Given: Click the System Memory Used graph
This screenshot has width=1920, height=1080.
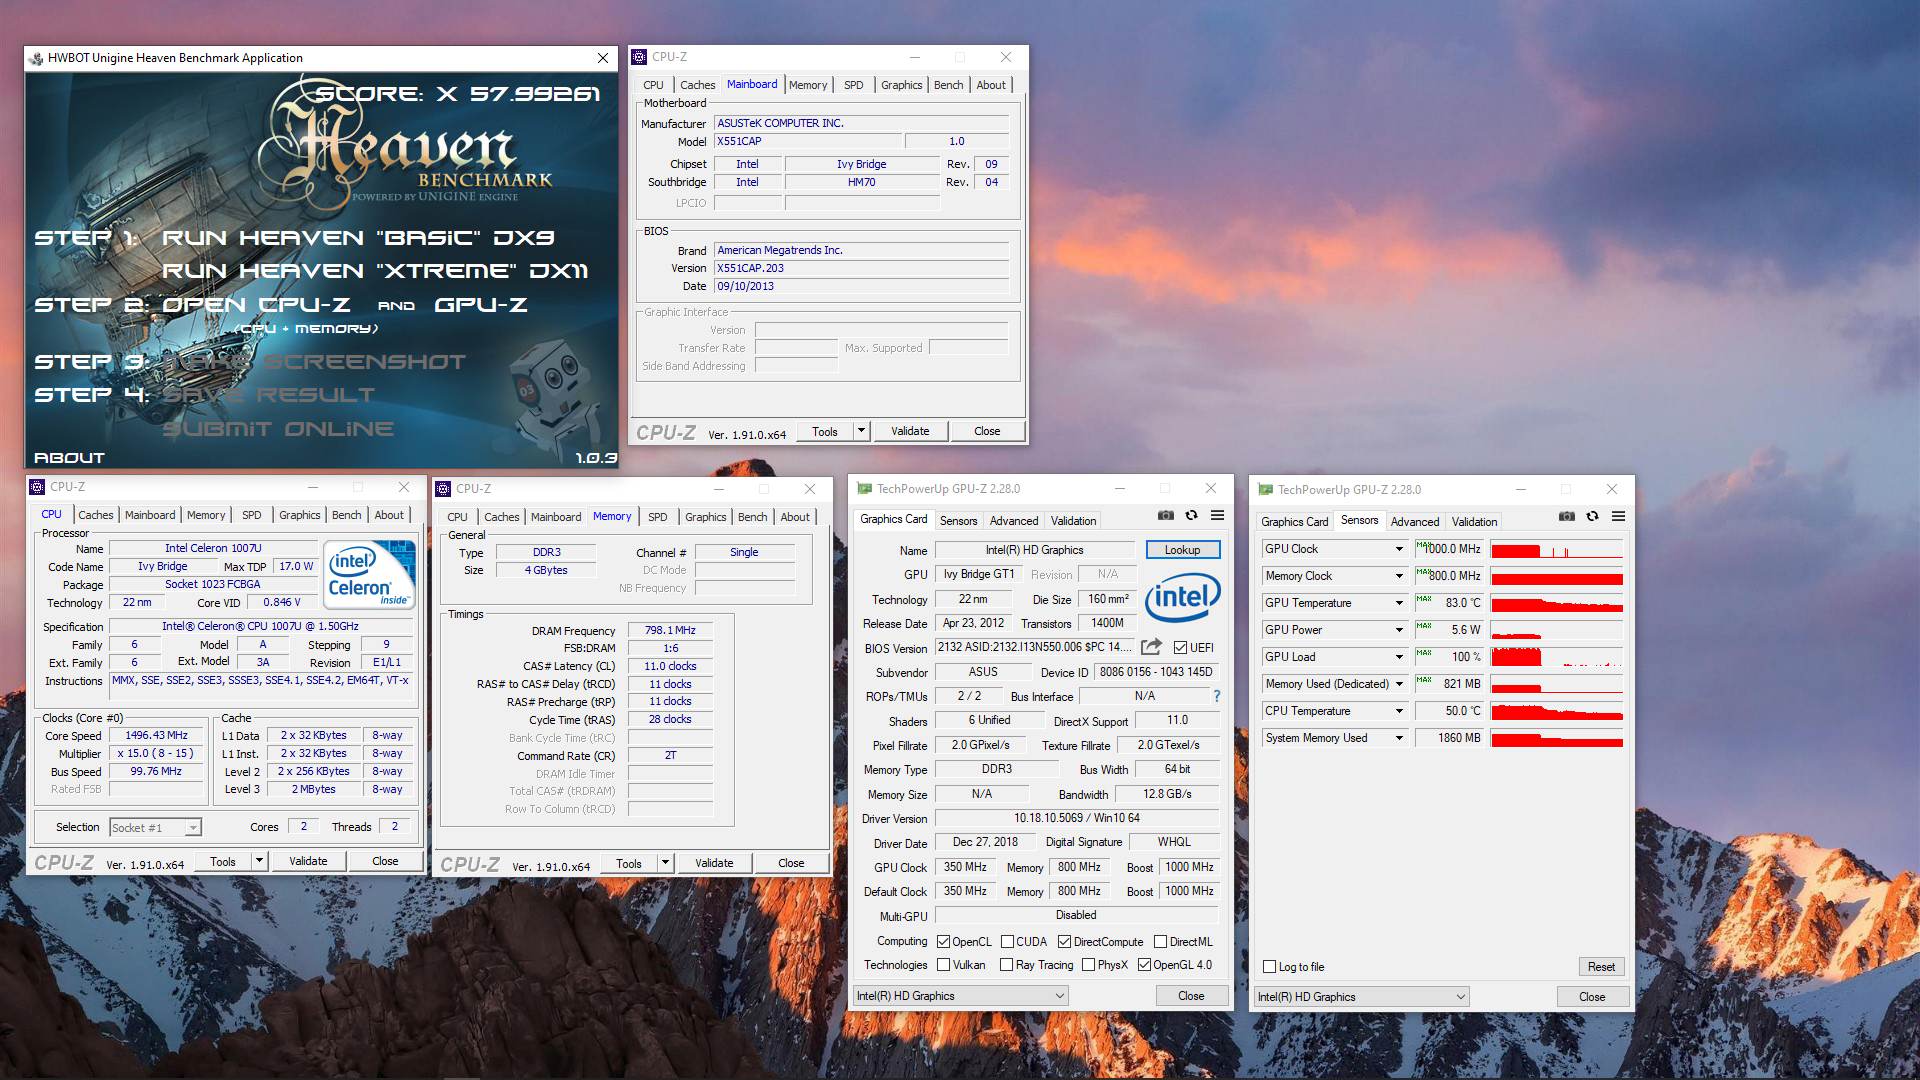Looking at the screenshot, I should tap(1556, 738).
